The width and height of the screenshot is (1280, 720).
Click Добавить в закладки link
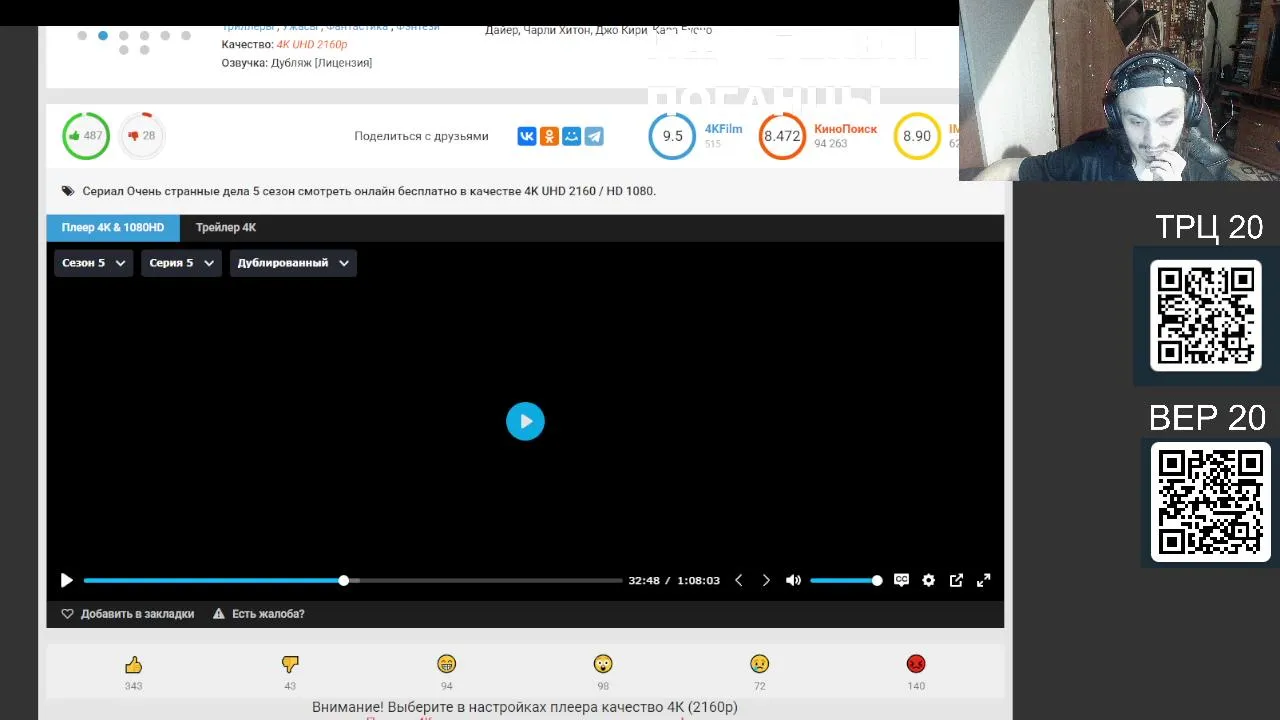(128, 614)
